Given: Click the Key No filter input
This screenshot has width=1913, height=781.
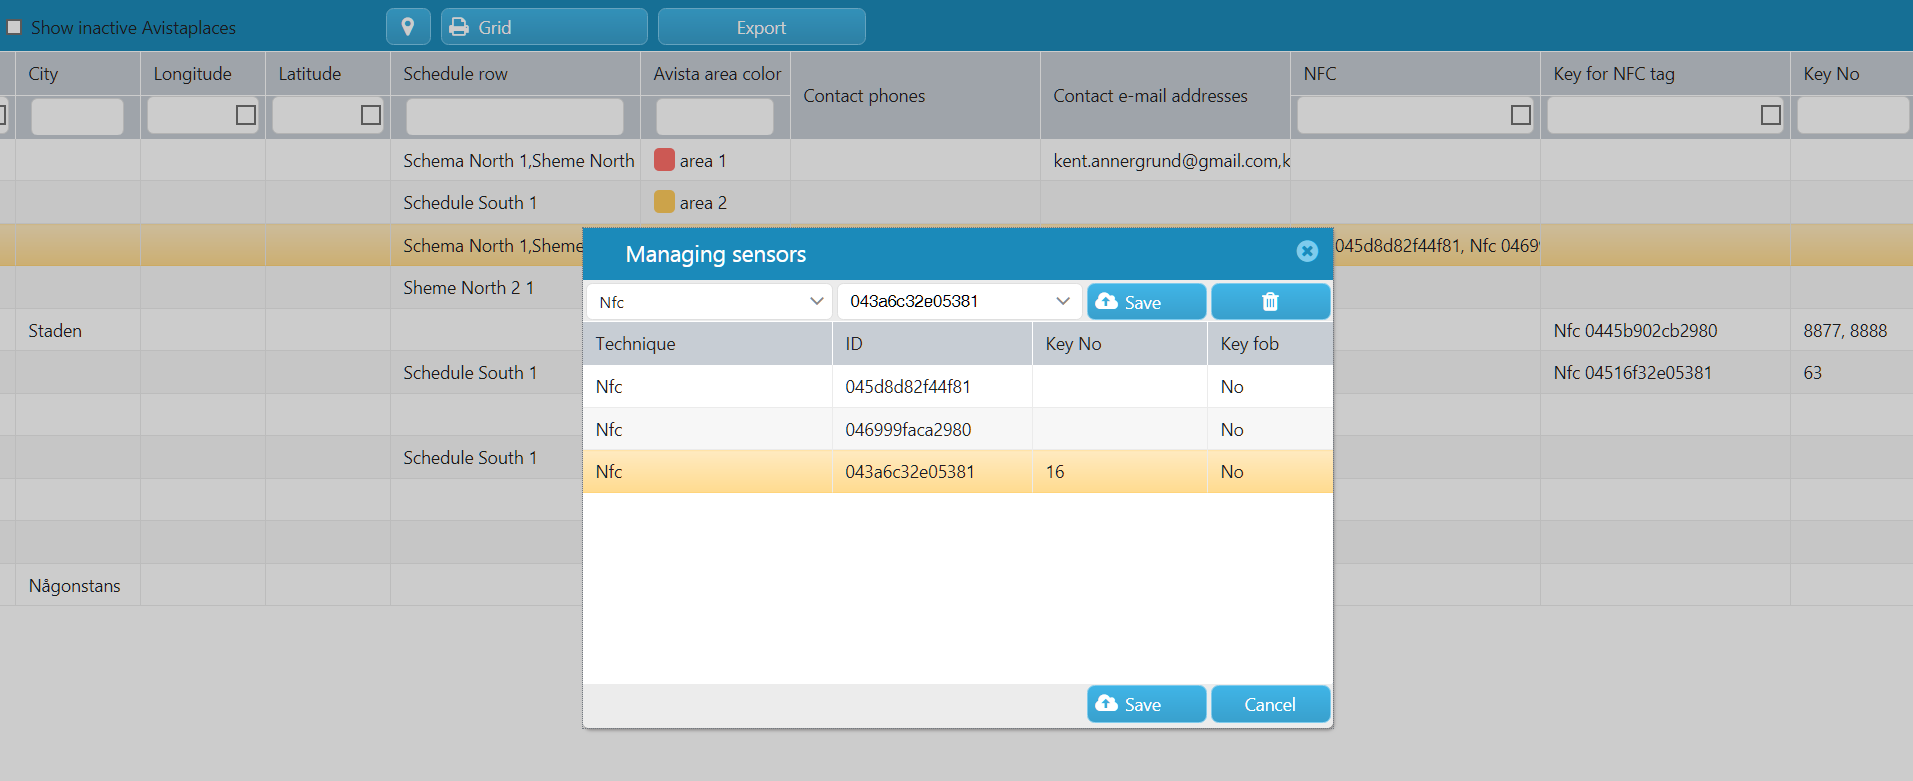Looking at the screenshot, I should [1853, 116].
